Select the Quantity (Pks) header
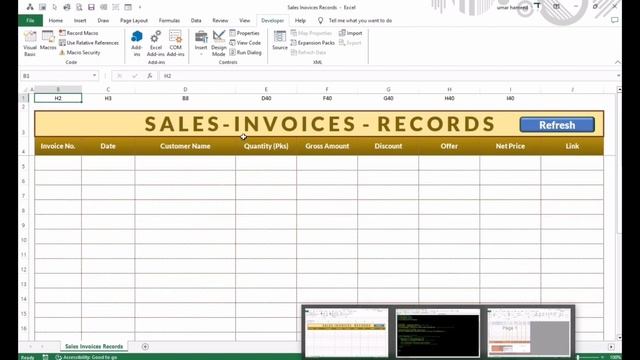Viewport: 640px width, 360px height. 266,146
